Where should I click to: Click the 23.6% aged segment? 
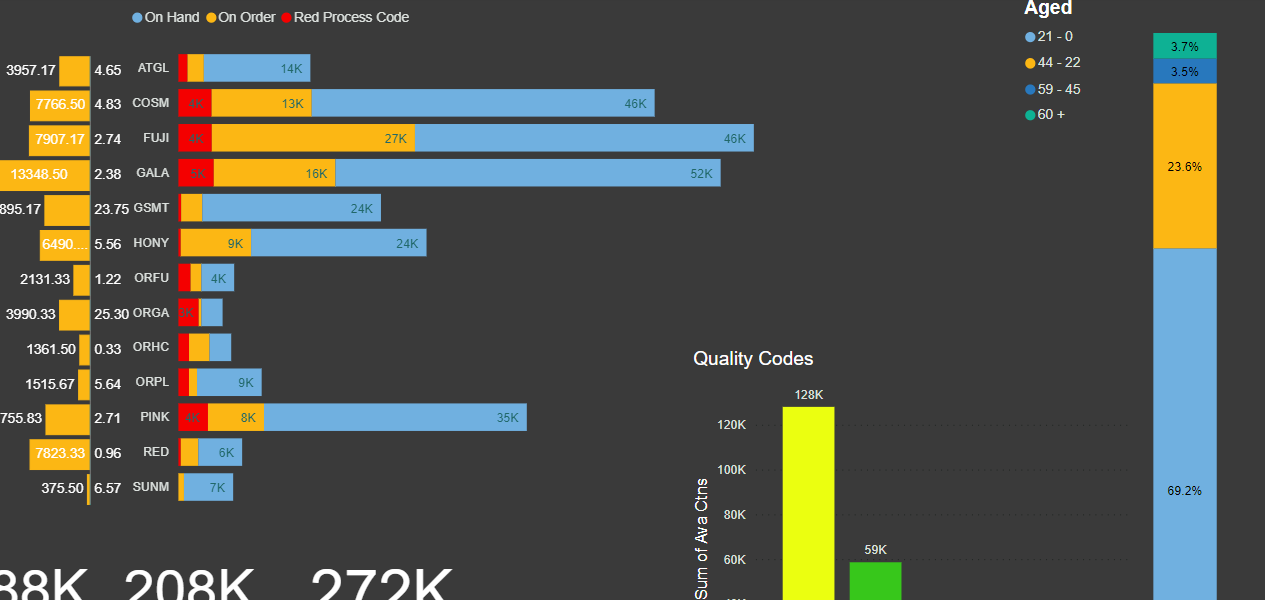(1185, 166)
